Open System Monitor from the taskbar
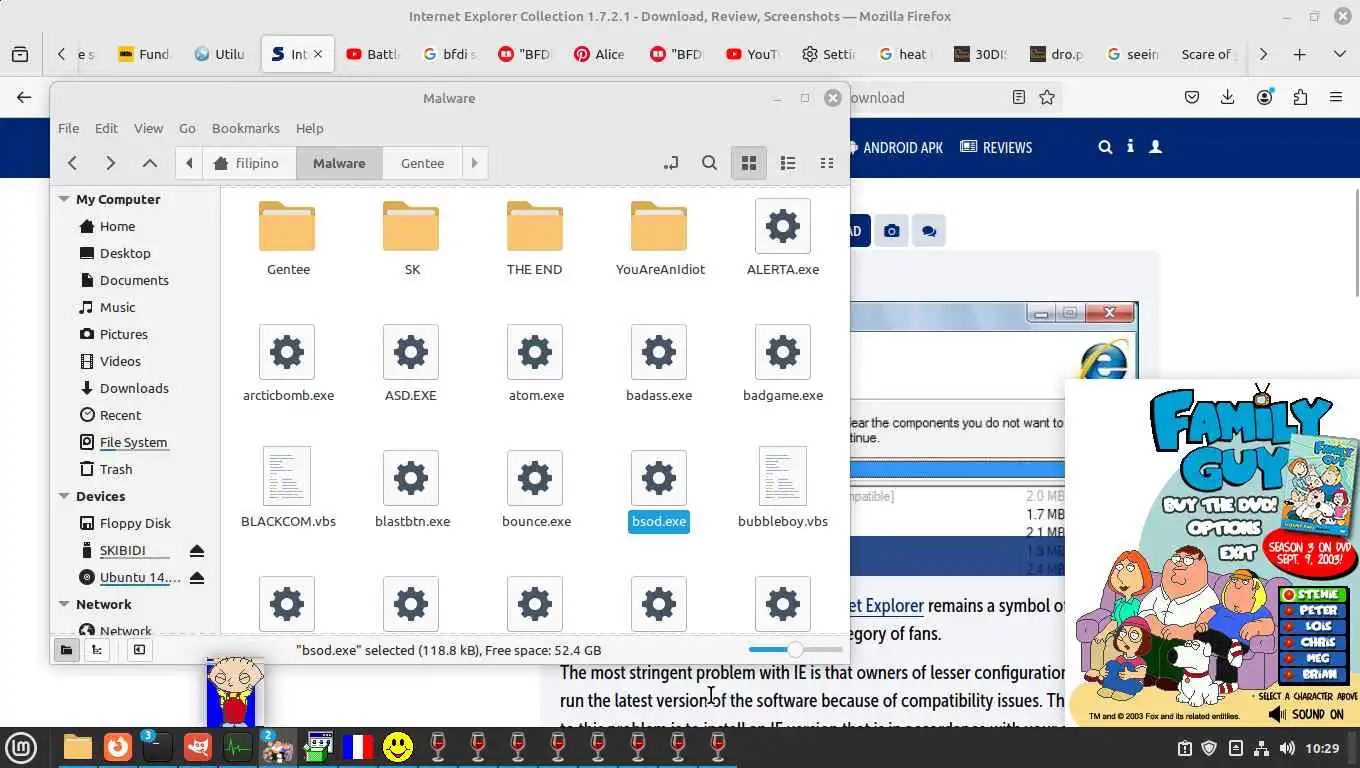 [237, 747]
